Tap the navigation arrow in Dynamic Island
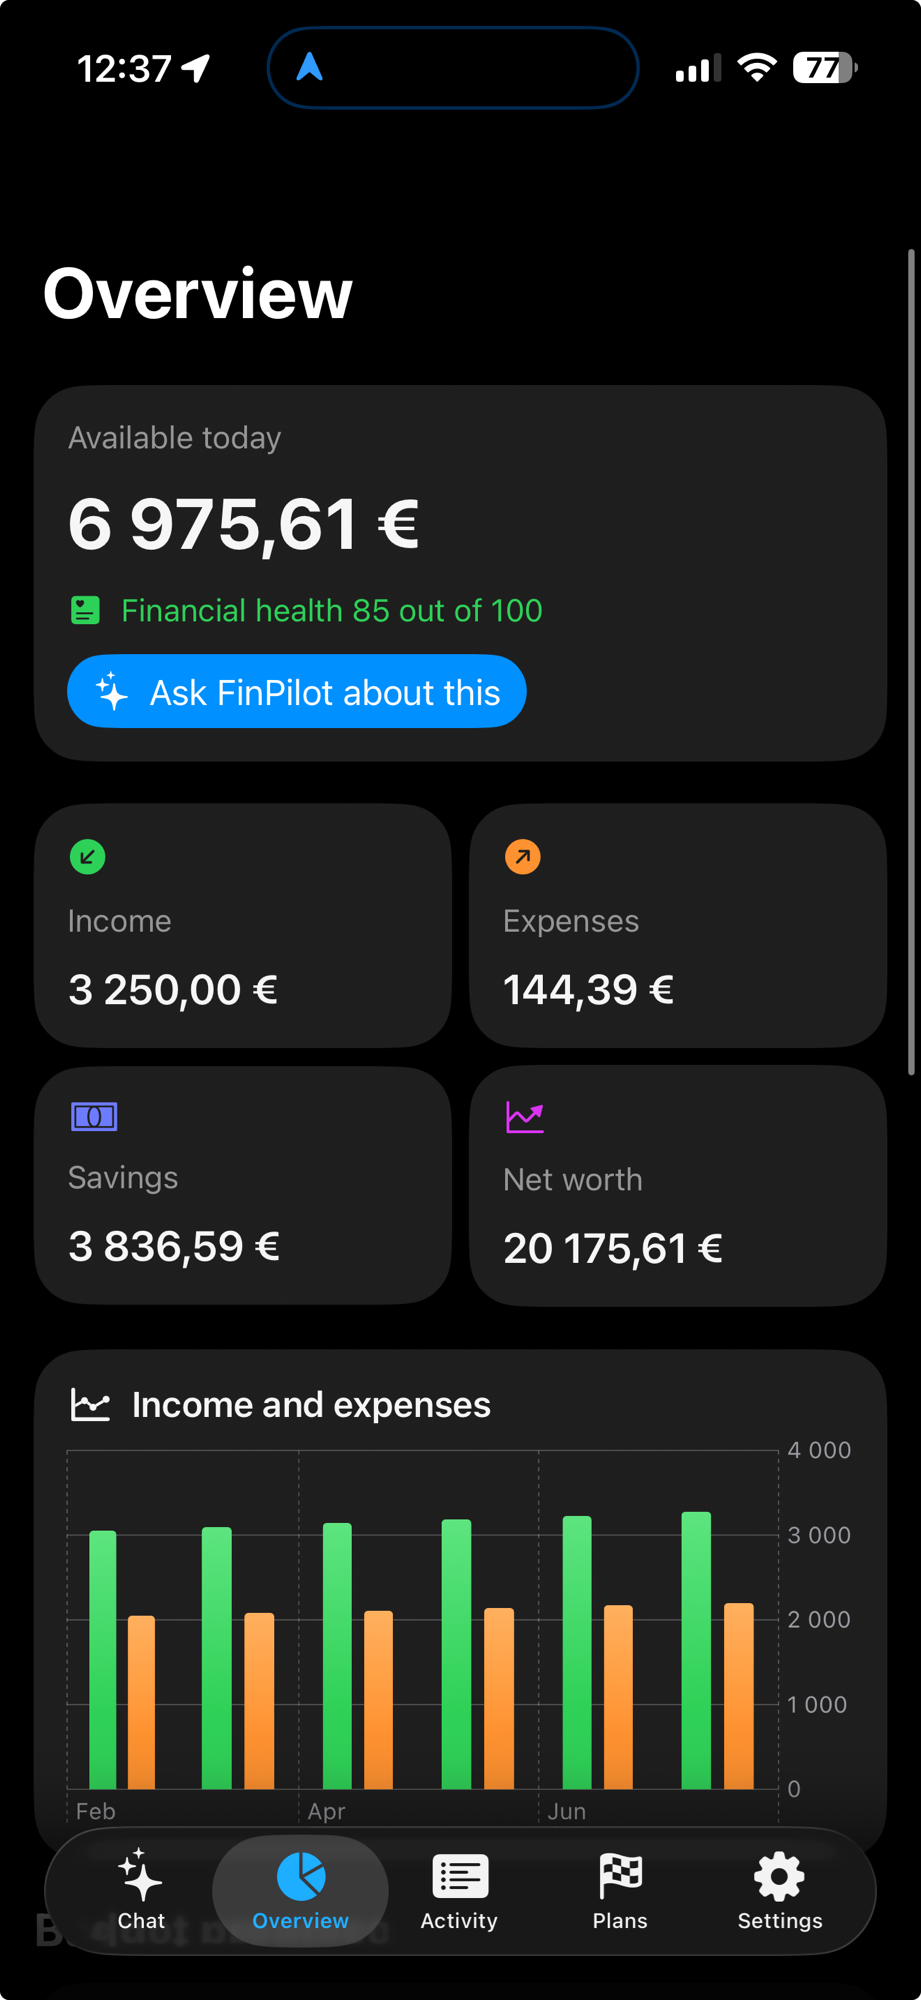921x2000 pixels. (310, 67)
